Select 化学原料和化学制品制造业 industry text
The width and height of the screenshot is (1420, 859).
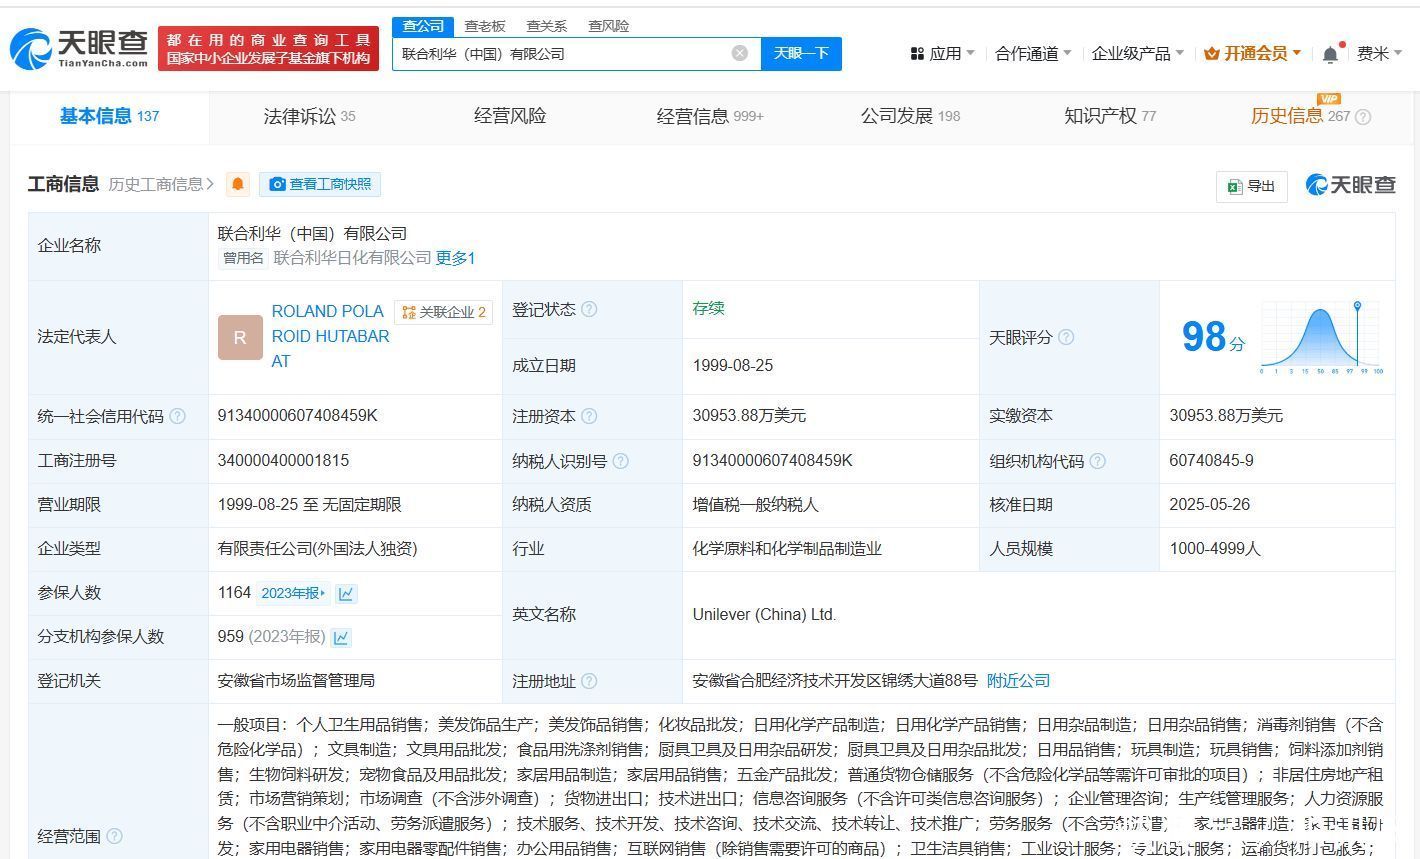[787, 549]
